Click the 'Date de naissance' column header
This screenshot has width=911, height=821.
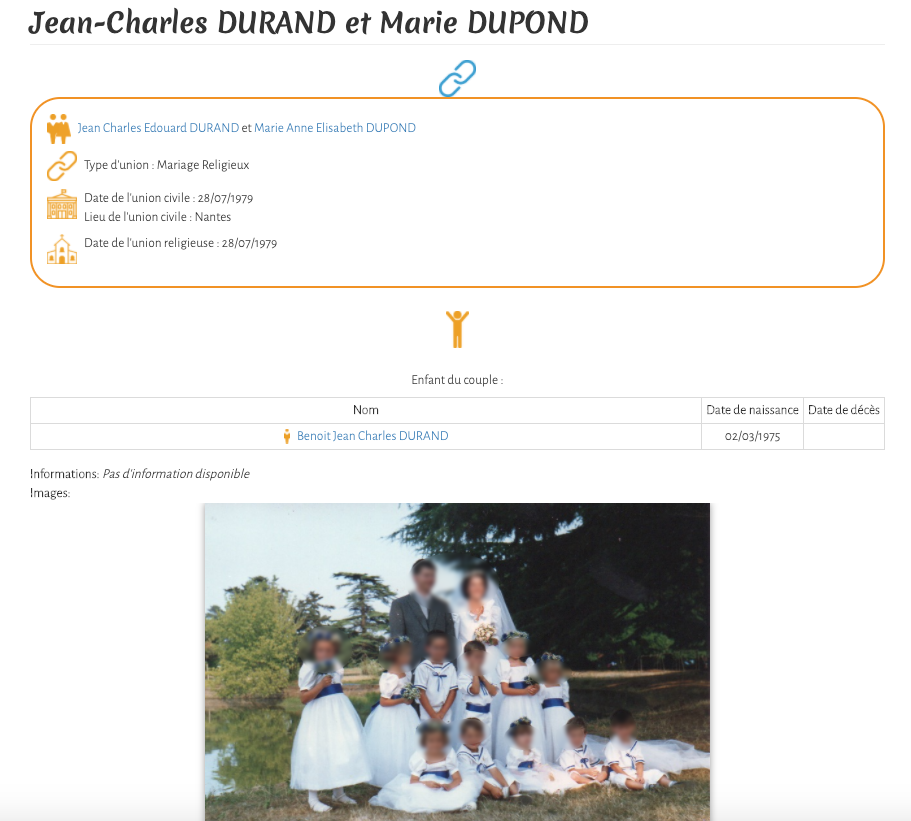(x=752, y=410)
